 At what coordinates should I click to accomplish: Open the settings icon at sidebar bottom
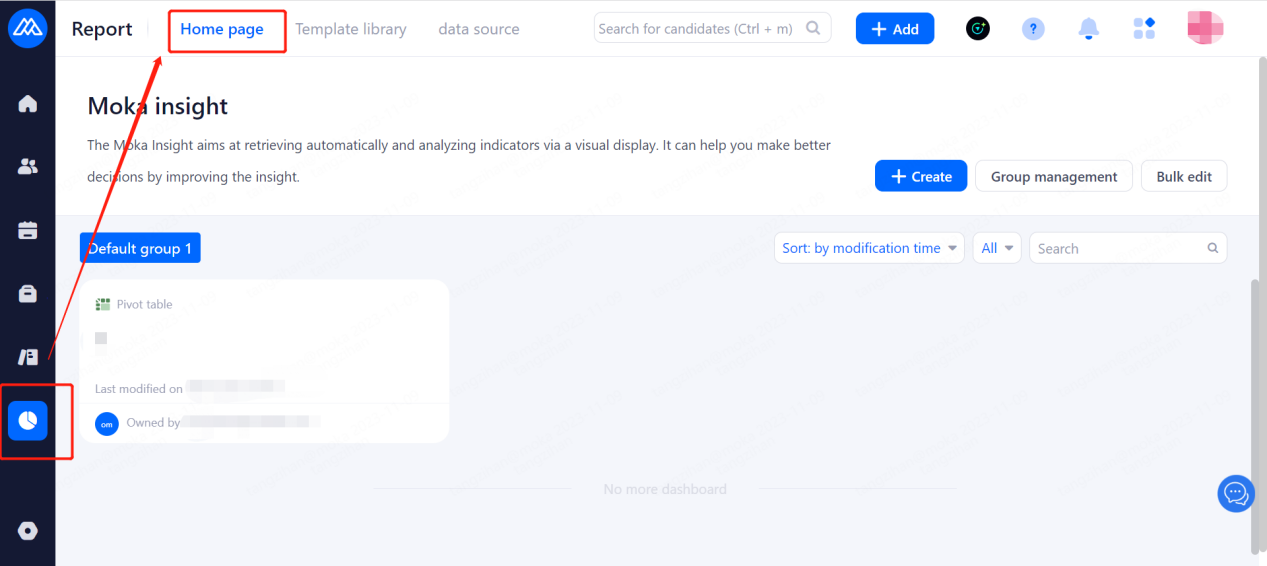[x=28, y=531]
